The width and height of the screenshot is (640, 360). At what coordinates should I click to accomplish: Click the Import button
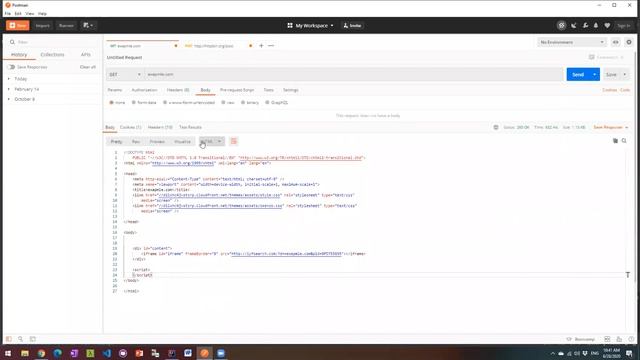42,25
